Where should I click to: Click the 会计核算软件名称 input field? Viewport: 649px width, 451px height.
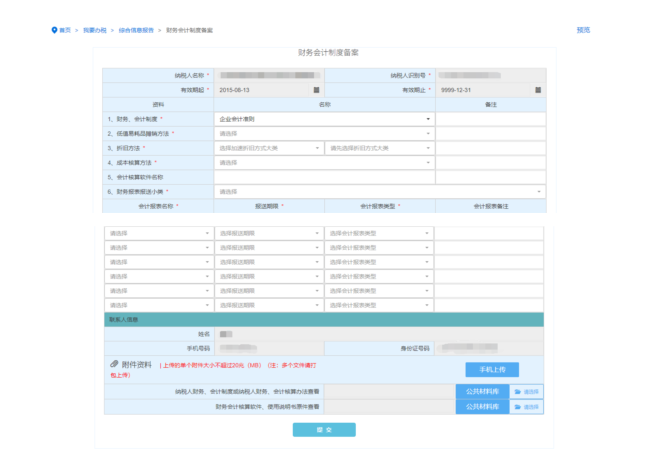click(324, 177)
